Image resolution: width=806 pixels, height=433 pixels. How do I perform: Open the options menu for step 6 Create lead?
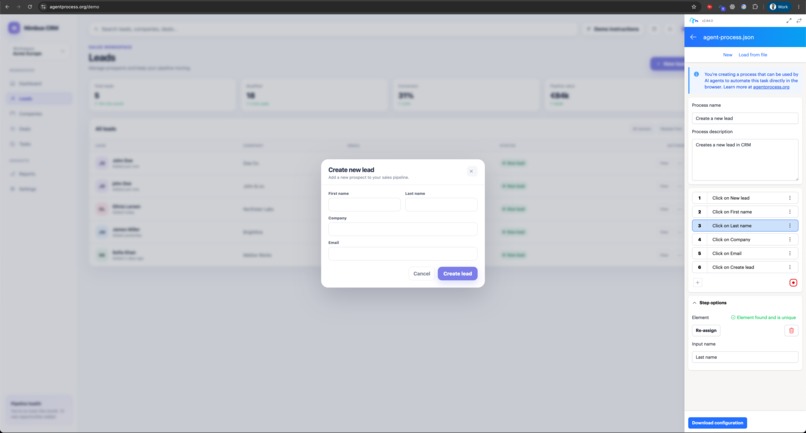790,267
